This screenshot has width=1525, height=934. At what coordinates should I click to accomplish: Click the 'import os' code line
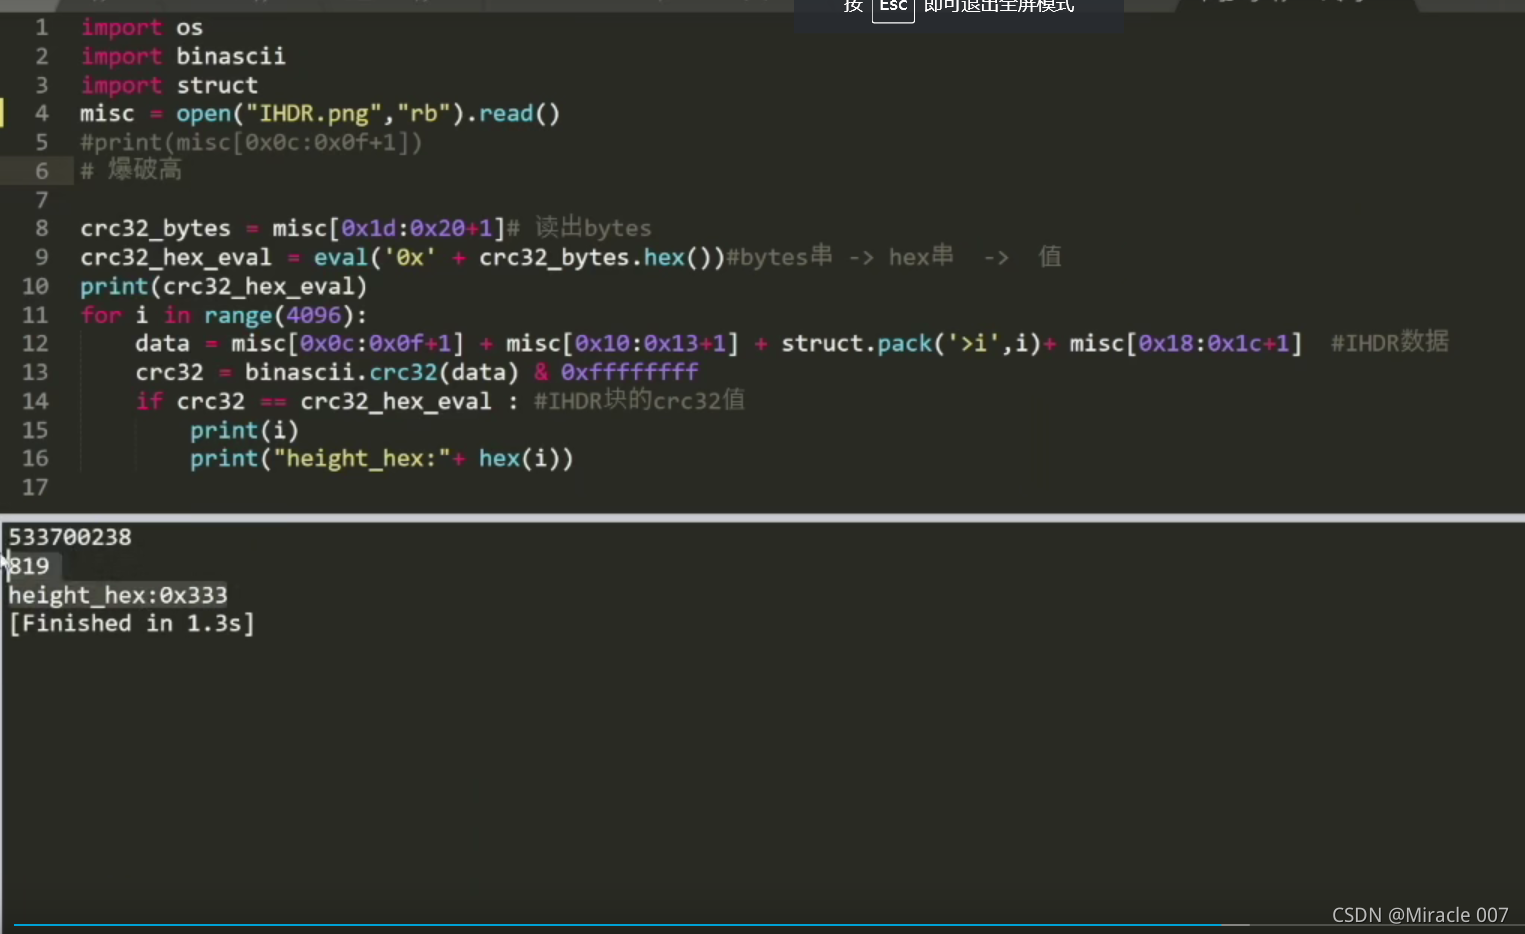click(142, 28)
